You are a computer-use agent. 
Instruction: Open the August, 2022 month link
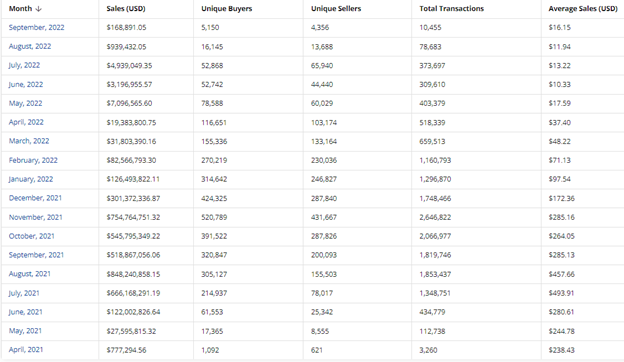tap(30, 46)
